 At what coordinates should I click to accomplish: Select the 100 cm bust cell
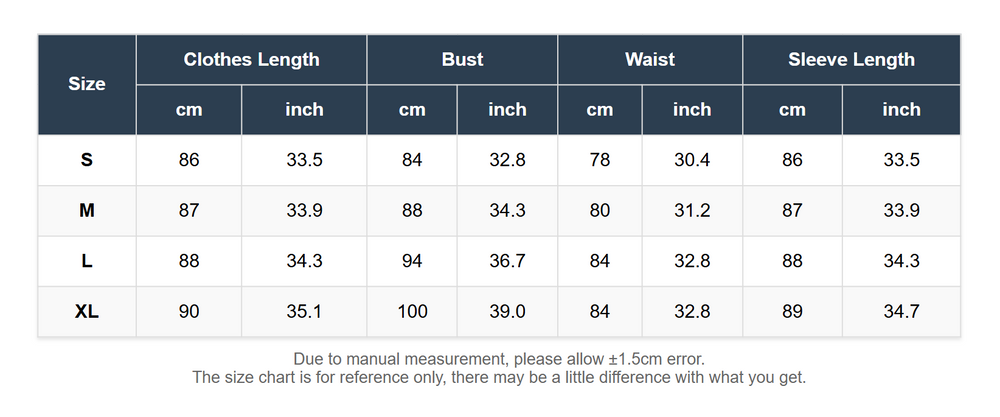412,312
